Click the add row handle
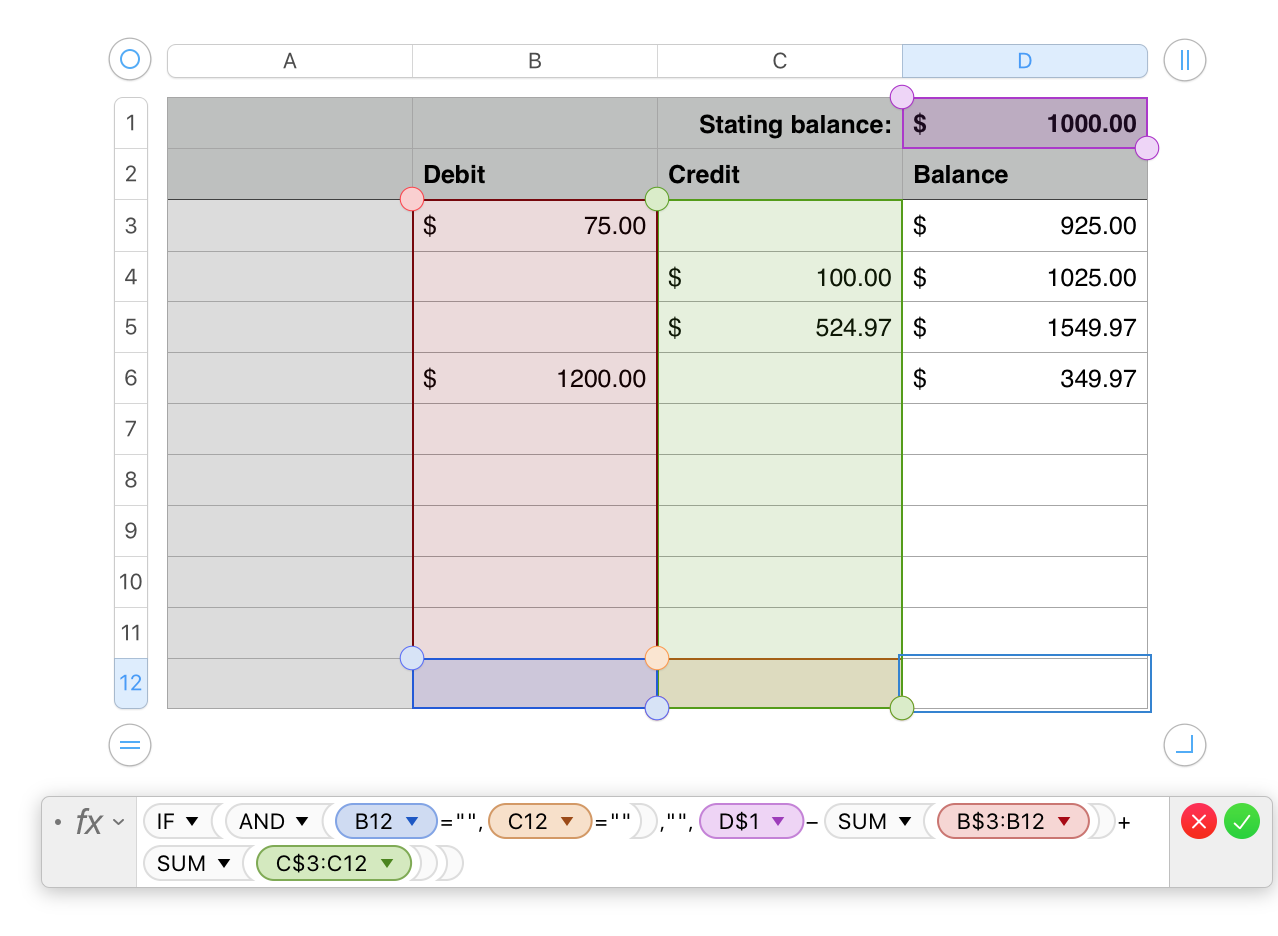The height and width of the screenshot is (936, 1278). pyautogui.click(x=129, y=745)
